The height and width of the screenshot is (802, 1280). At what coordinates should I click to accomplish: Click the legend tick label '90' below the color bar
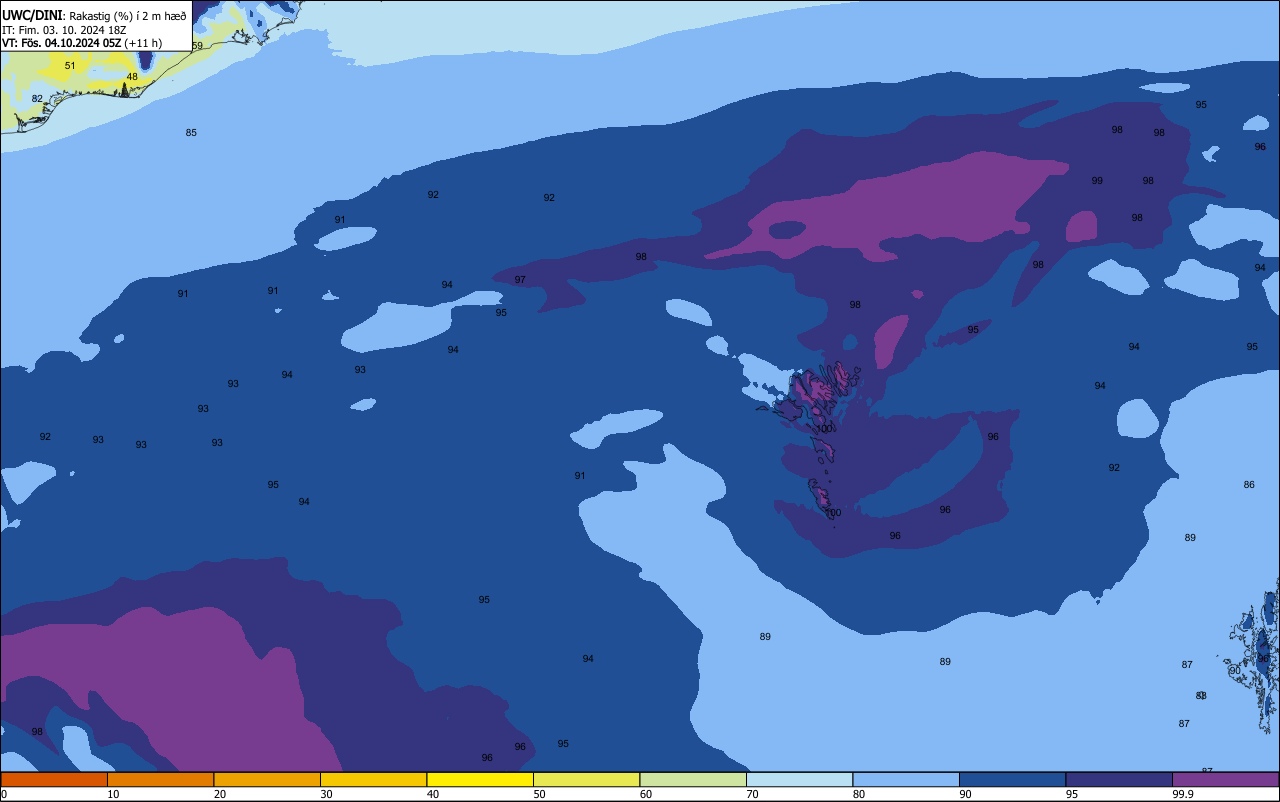click(x=965, y=794)
